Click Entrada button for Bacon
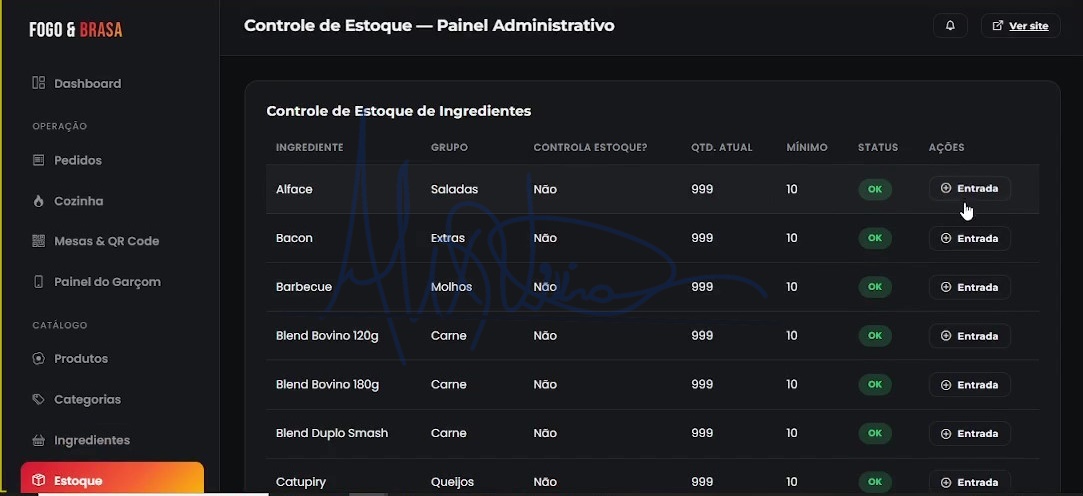1083x496 pixels. click(970, 238)
